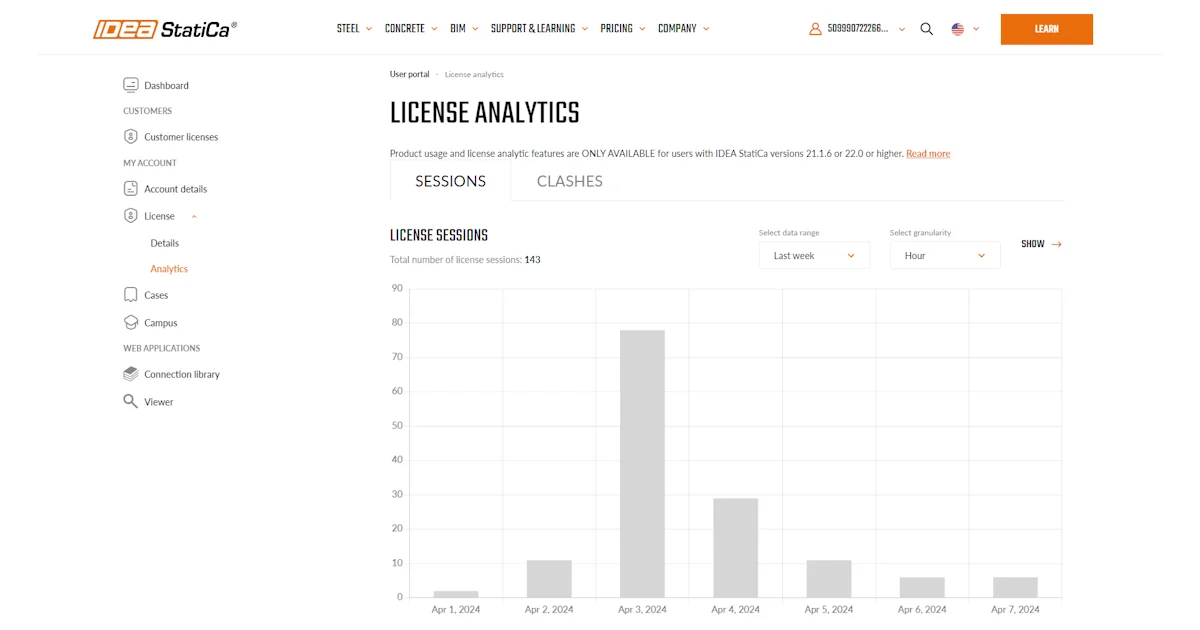Screen dimensions: 1200x630
Task: Click the search icon in header
Action: pyautogui.click(x=926, y=29)
